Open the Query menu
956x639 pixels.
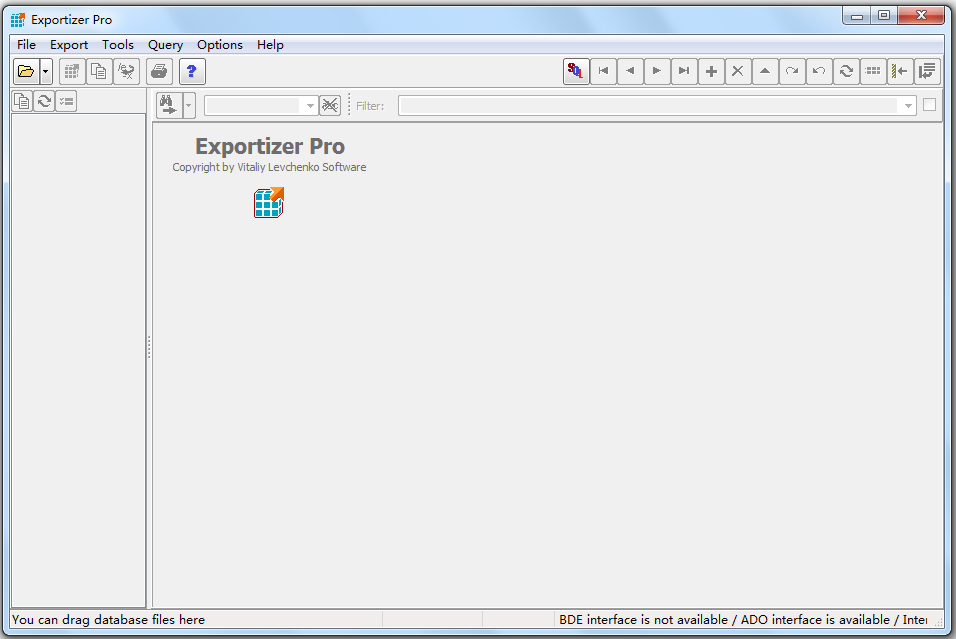(165, 45)
